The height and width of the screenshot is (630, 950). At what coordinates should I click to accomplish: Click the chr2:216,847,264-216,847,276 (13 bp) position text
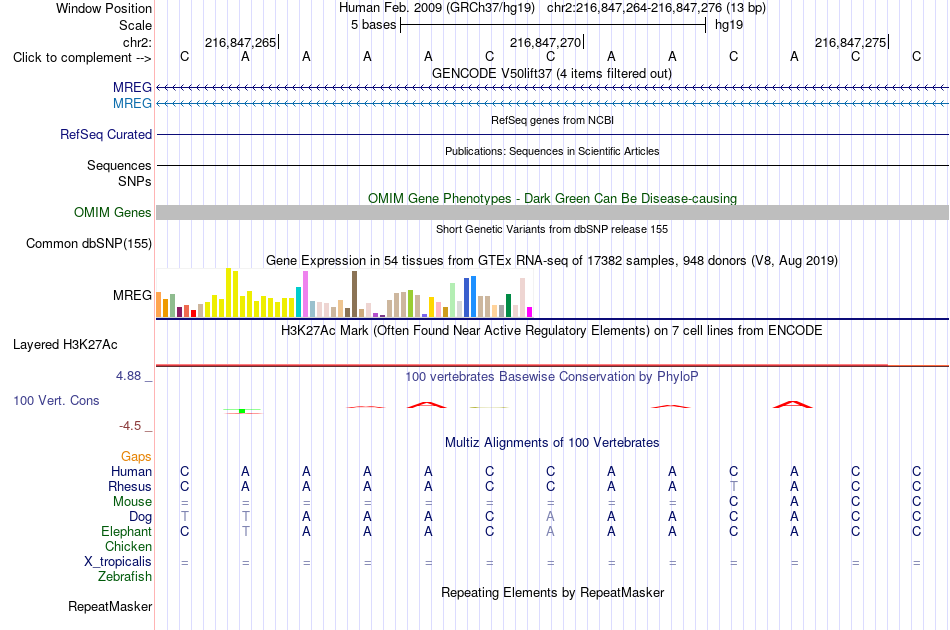(656, 8)
